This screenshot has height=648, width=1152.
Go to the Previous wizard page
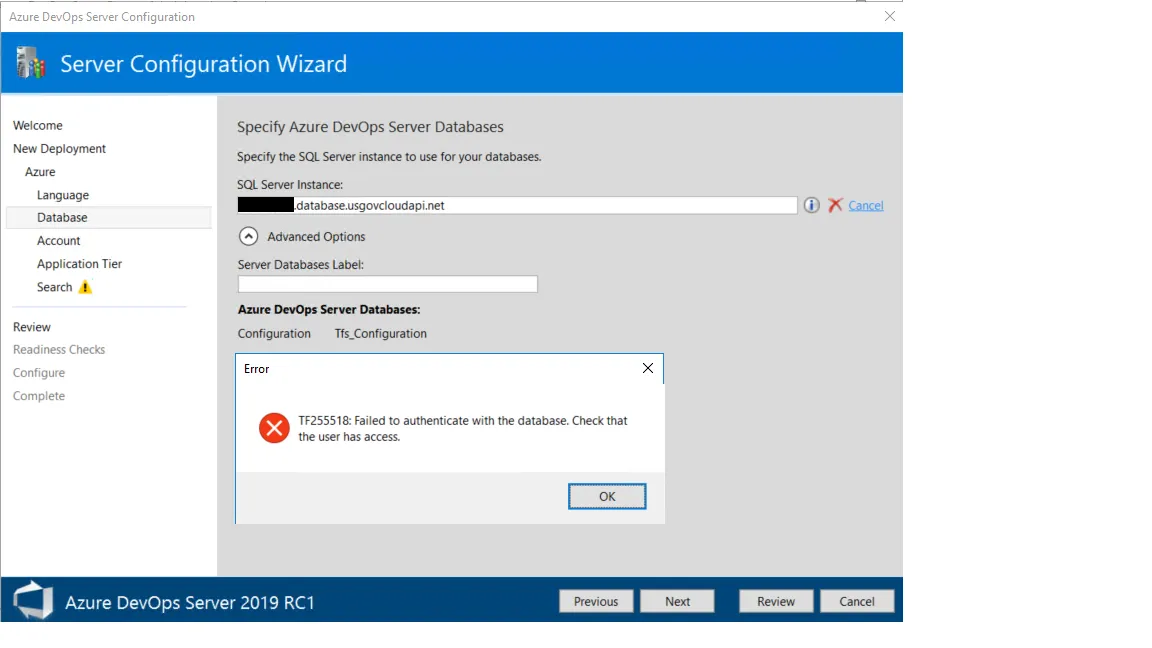[x=596, y=601]
